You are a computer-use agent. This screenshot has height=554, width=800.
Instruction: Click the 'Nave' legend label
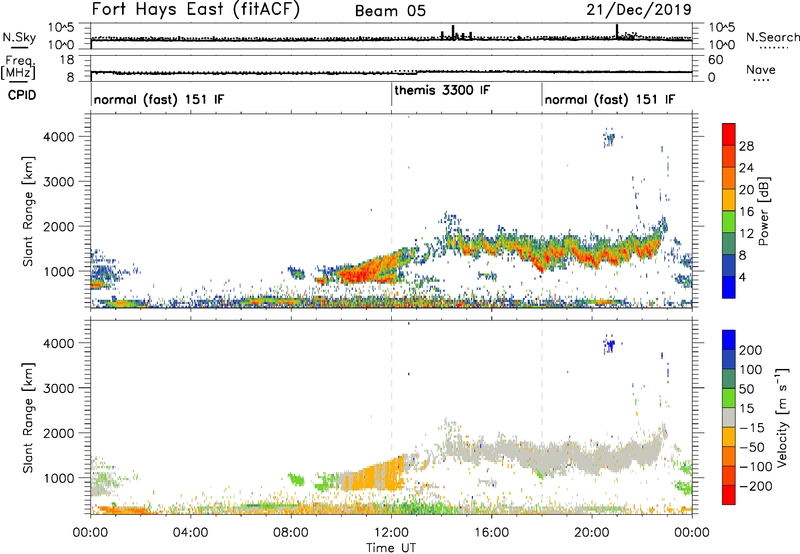point(760,69)
